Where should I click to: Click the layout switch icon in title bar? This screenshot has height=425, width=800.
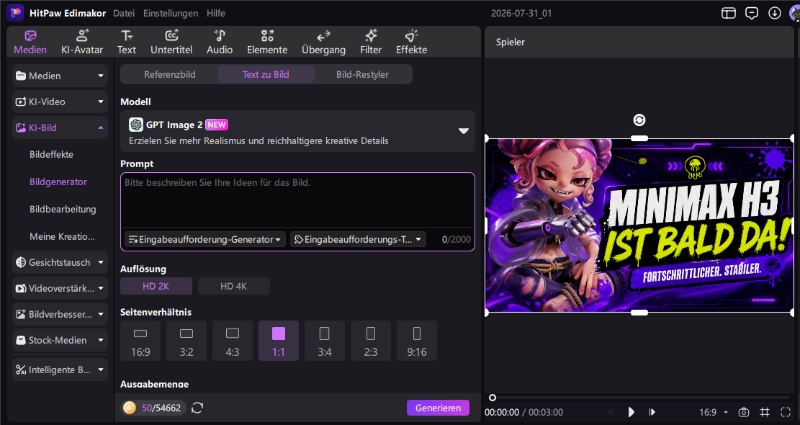(x=728, y=13)
